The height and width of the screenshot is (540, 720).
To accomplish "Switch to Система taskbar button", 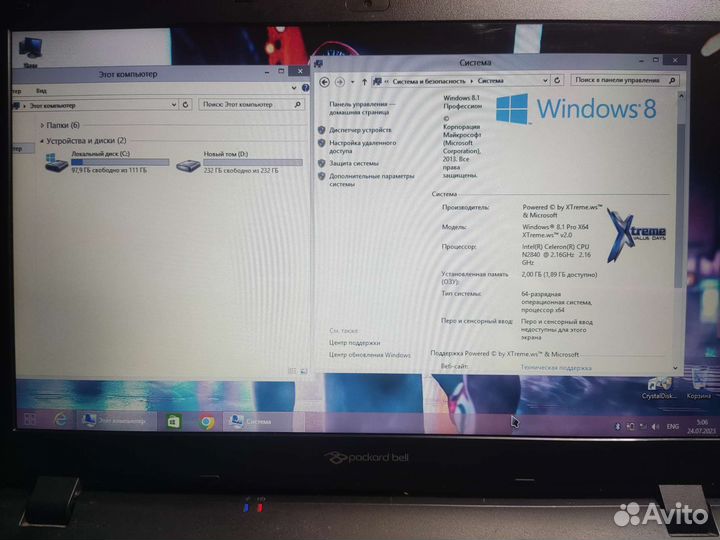I will click(x=263, y=421).
